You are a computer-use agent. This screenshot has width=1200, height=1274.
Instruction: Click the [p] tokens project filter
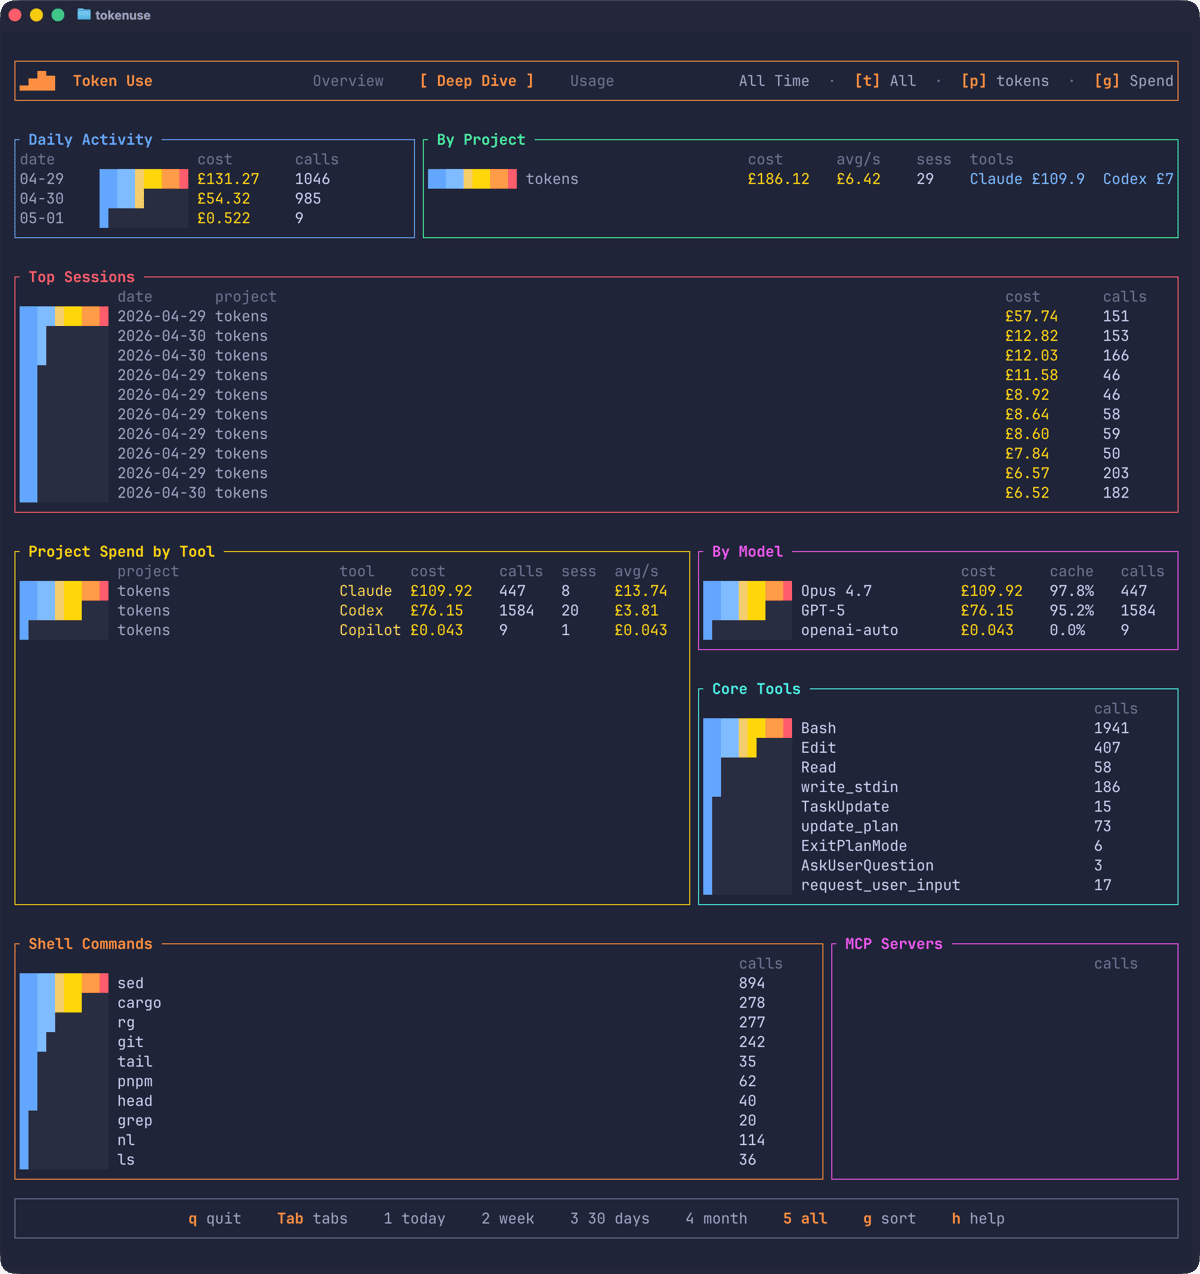click(x=1005, y=81)
